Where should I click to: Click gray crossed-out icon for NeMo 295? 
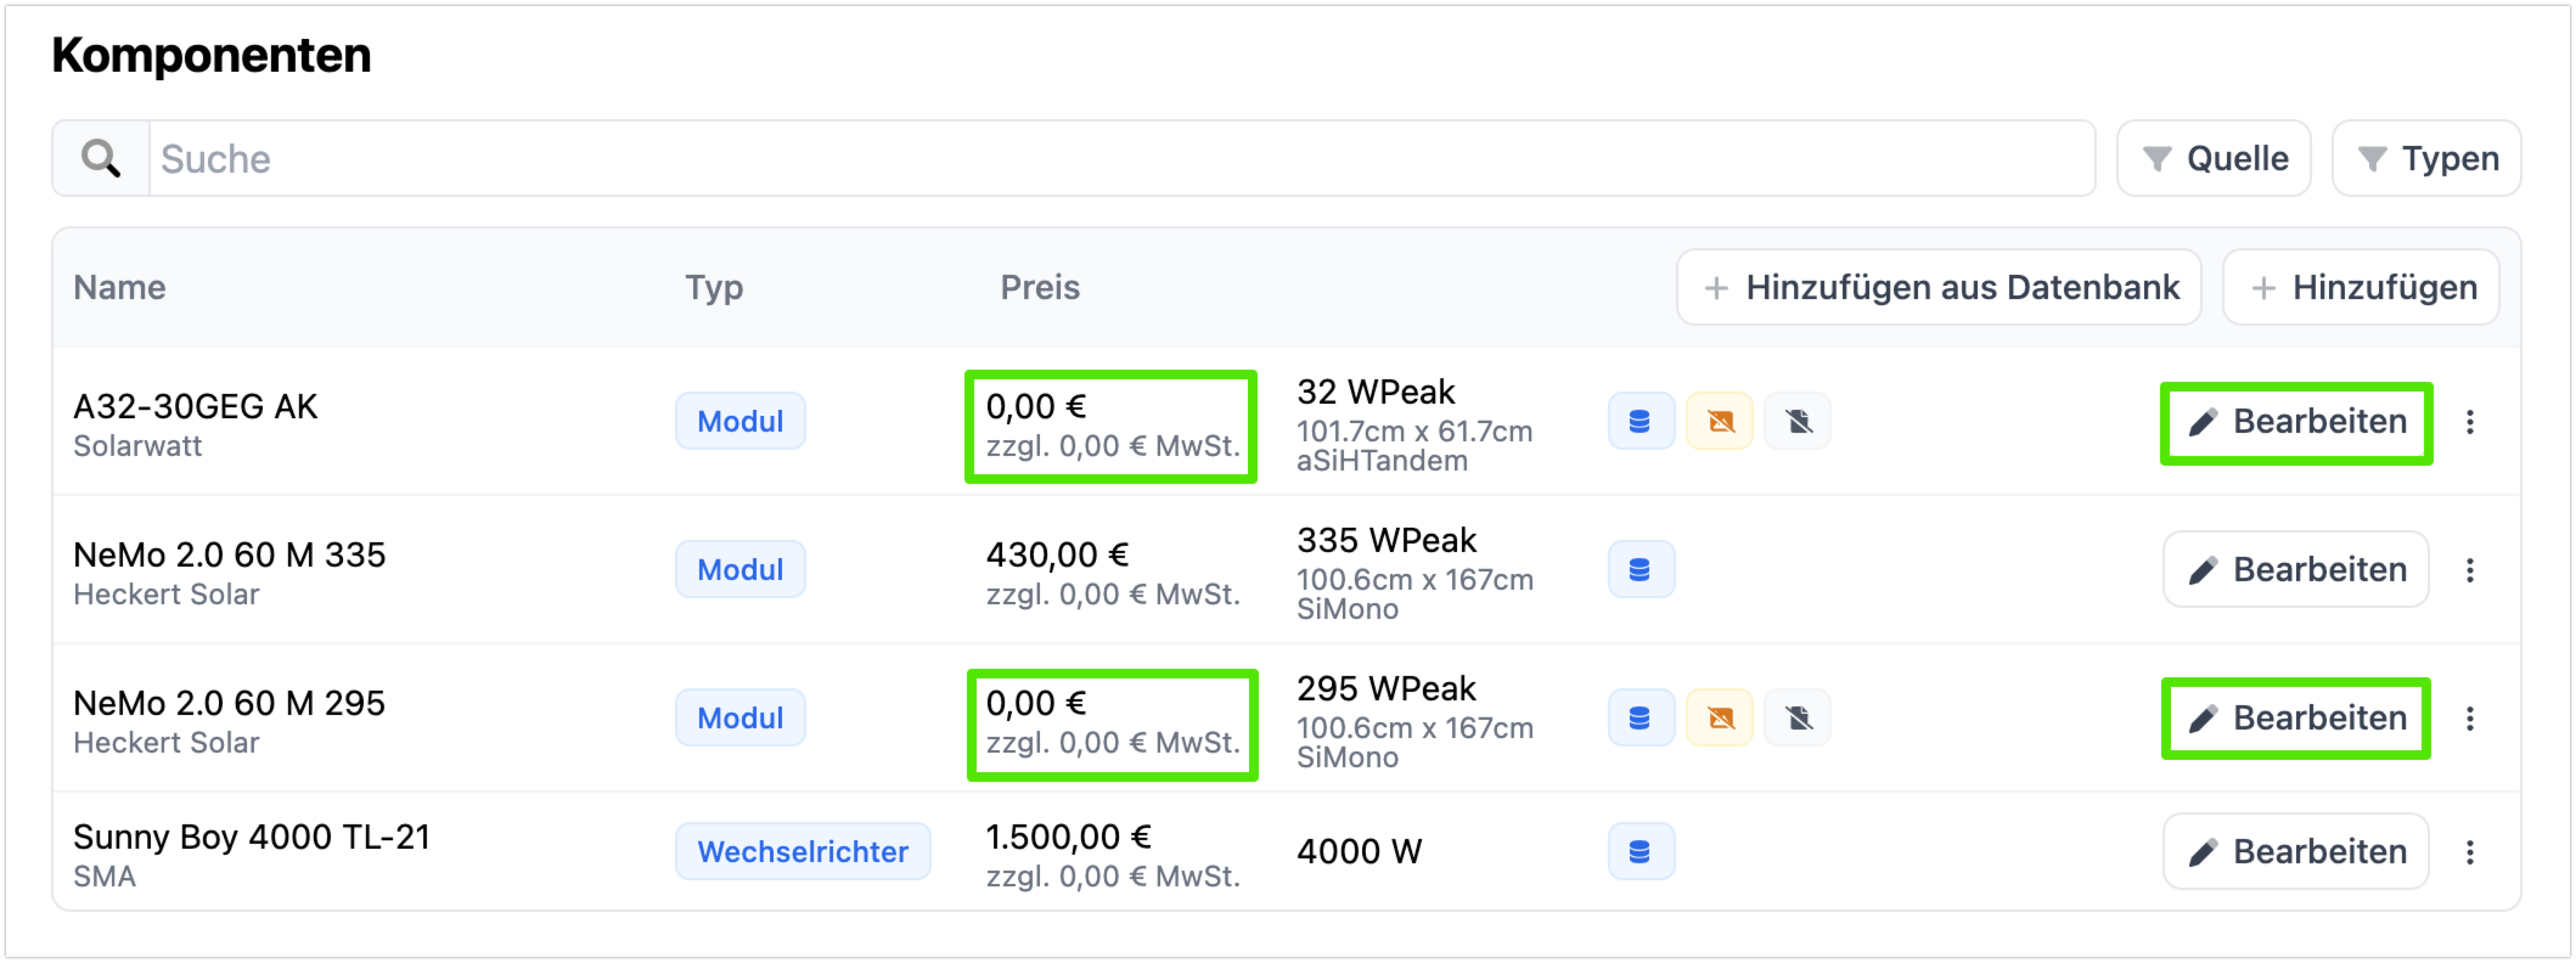pyautogui.click(x=1798, y=718)
